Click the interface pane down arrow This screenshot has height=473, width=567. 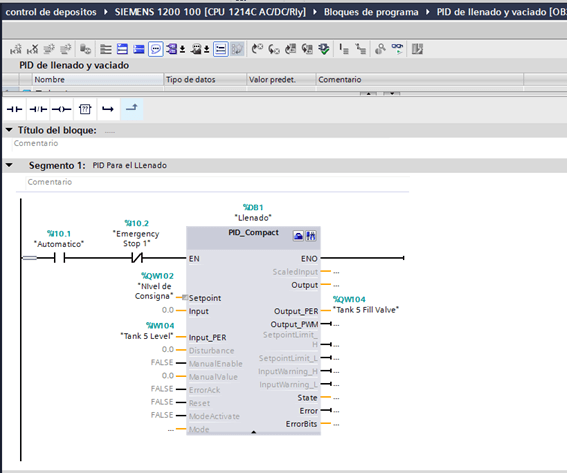392,94
